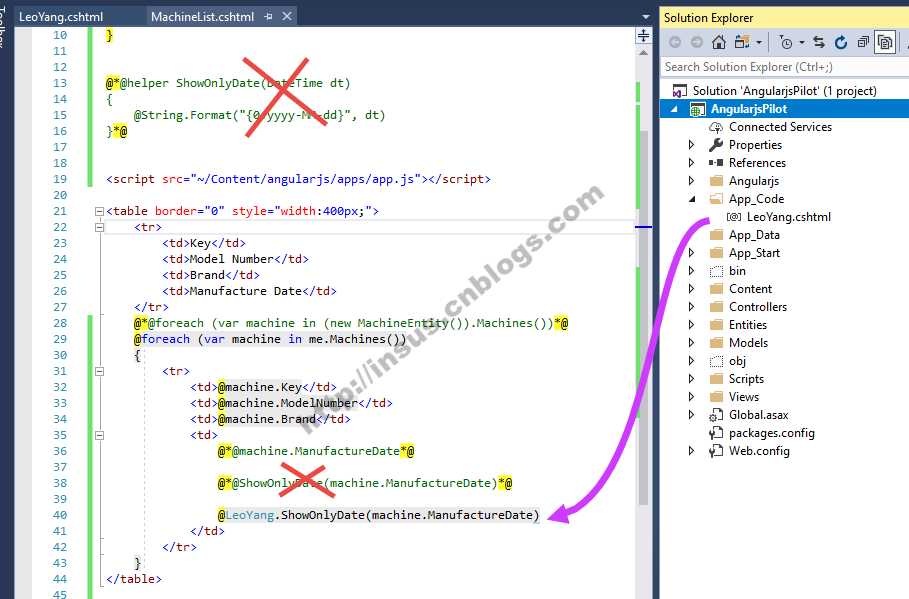The height and width of the screenshot is (599, 909).
Task: Select the App_Data folder
Action: [x=754, y=235]
